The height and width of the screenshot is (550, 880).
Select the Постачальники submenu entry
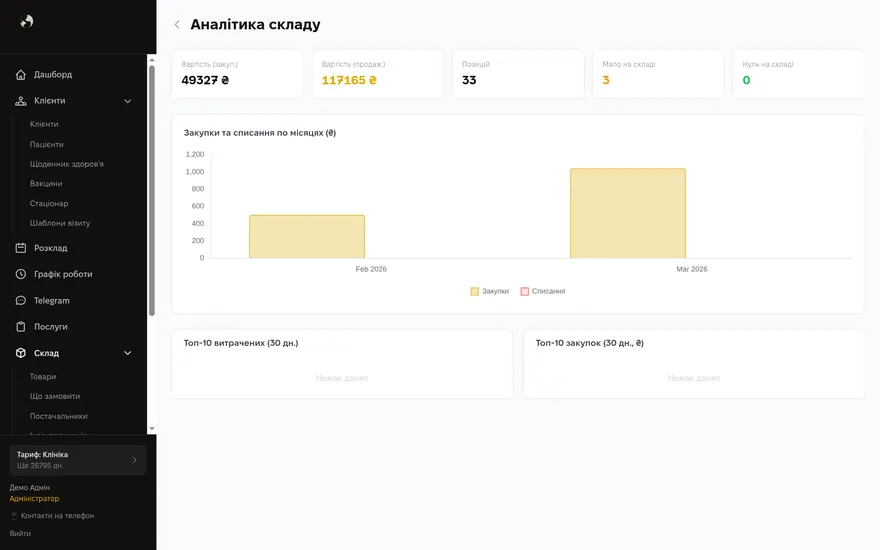click(x=59, y=416)
